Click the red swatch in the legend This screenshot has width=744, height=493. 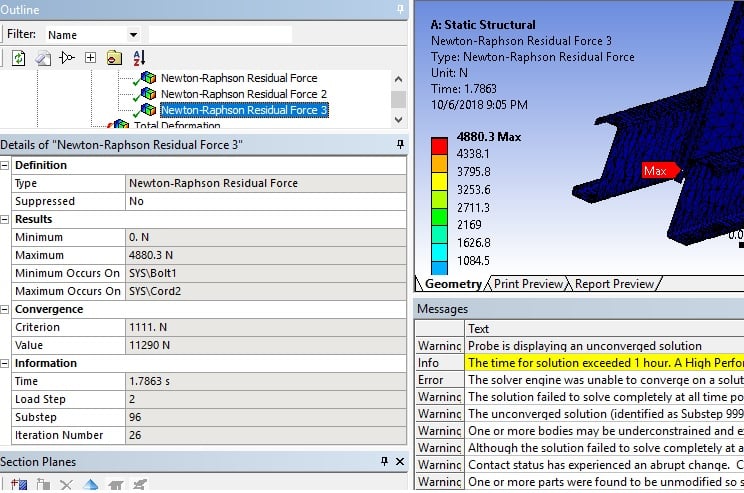439,146
